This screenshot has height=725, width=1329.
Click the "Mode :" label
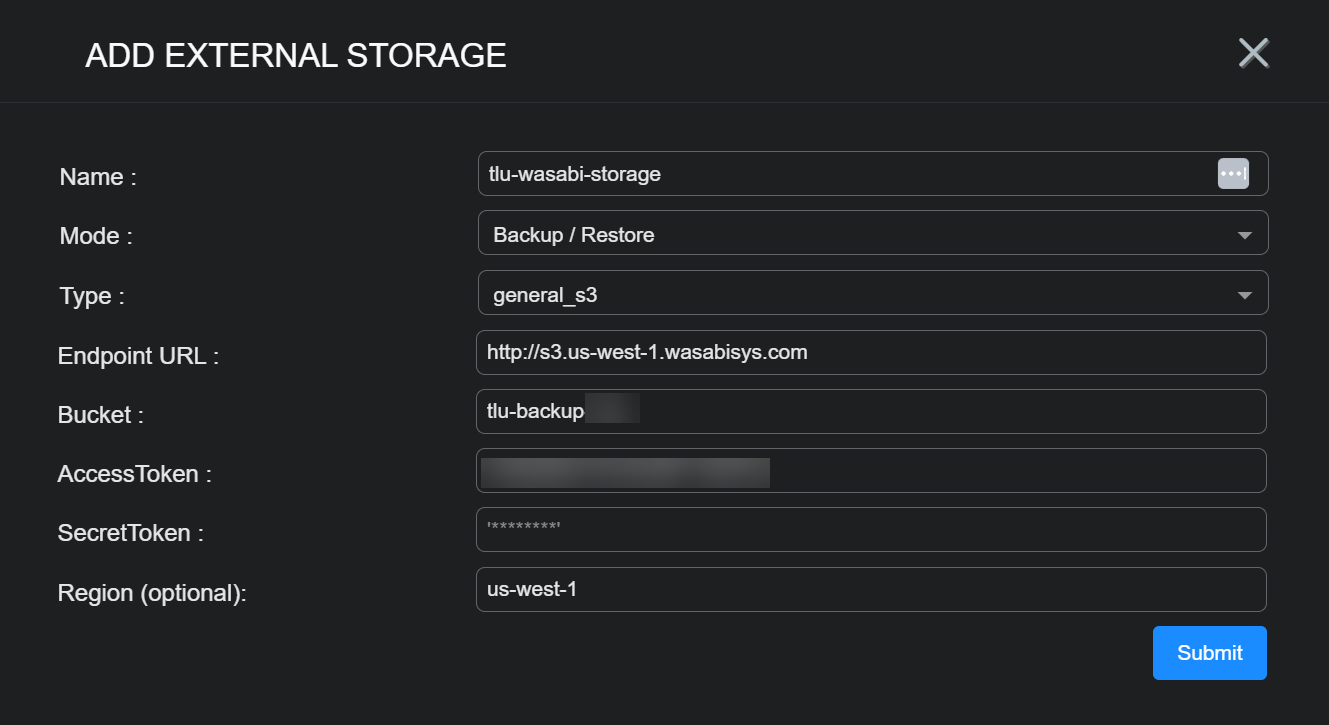96,236
